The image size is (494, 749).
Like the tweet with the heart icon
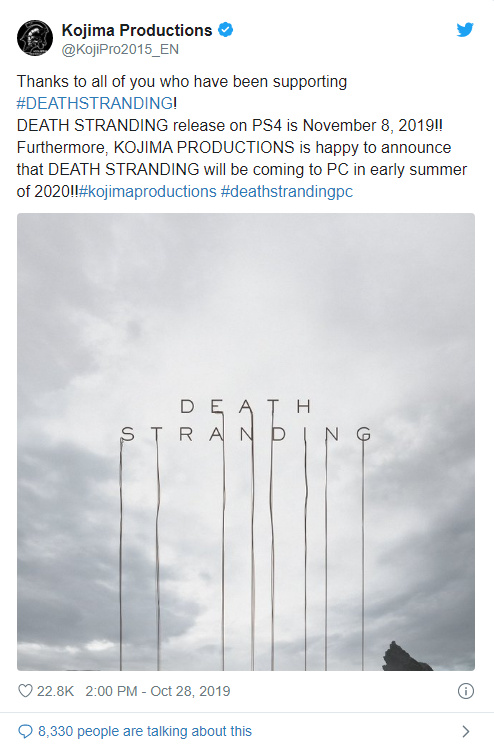tap(25, 691)
